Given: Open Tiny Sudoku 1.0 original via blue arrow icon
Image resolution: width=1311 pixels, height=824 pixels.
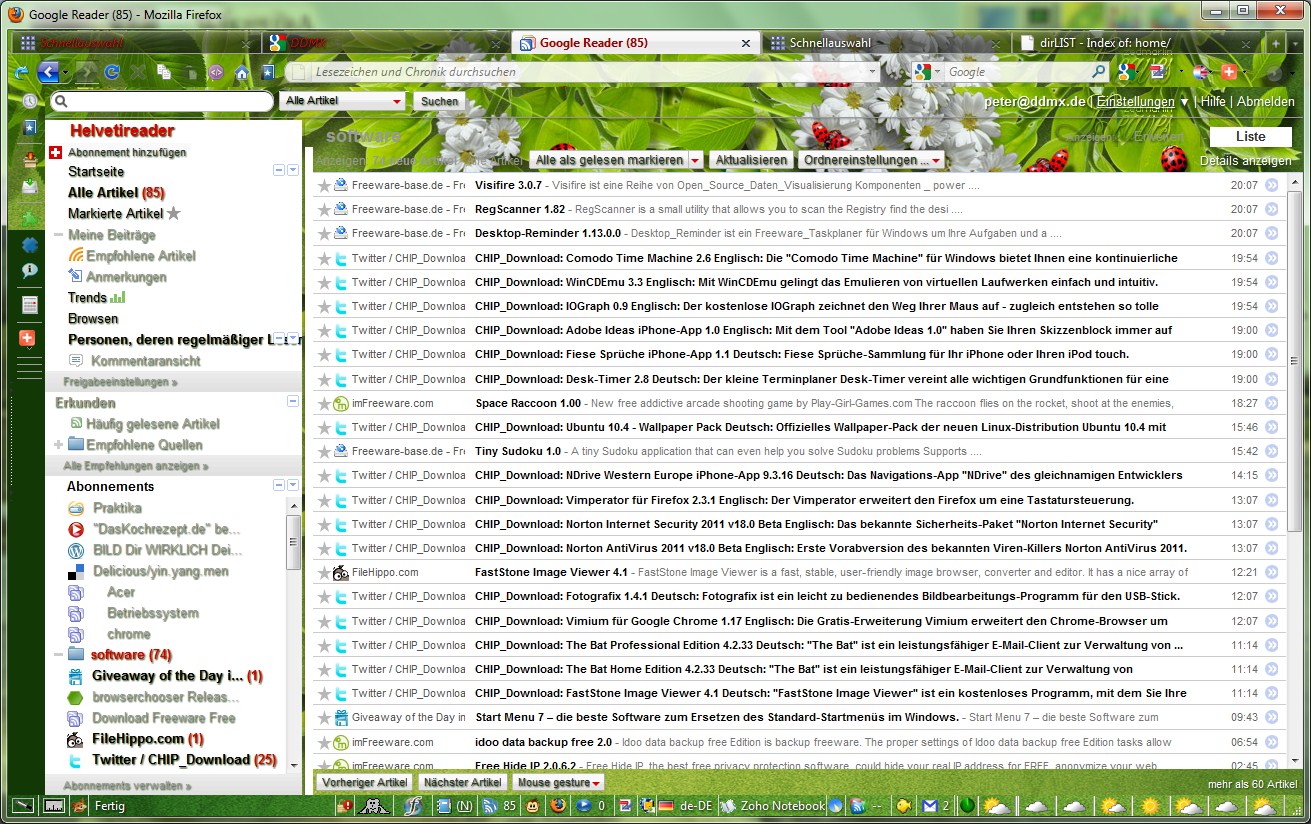Looking at the screenshot, I should point(1271,452).
